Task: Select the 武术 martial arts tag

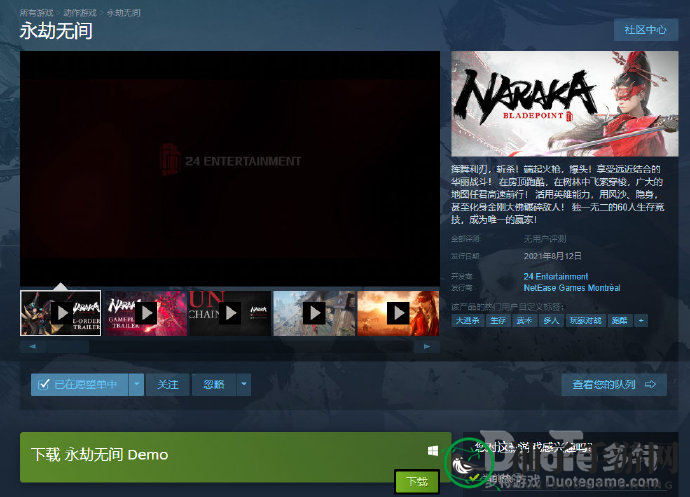Action: click(x=524, y=320)
